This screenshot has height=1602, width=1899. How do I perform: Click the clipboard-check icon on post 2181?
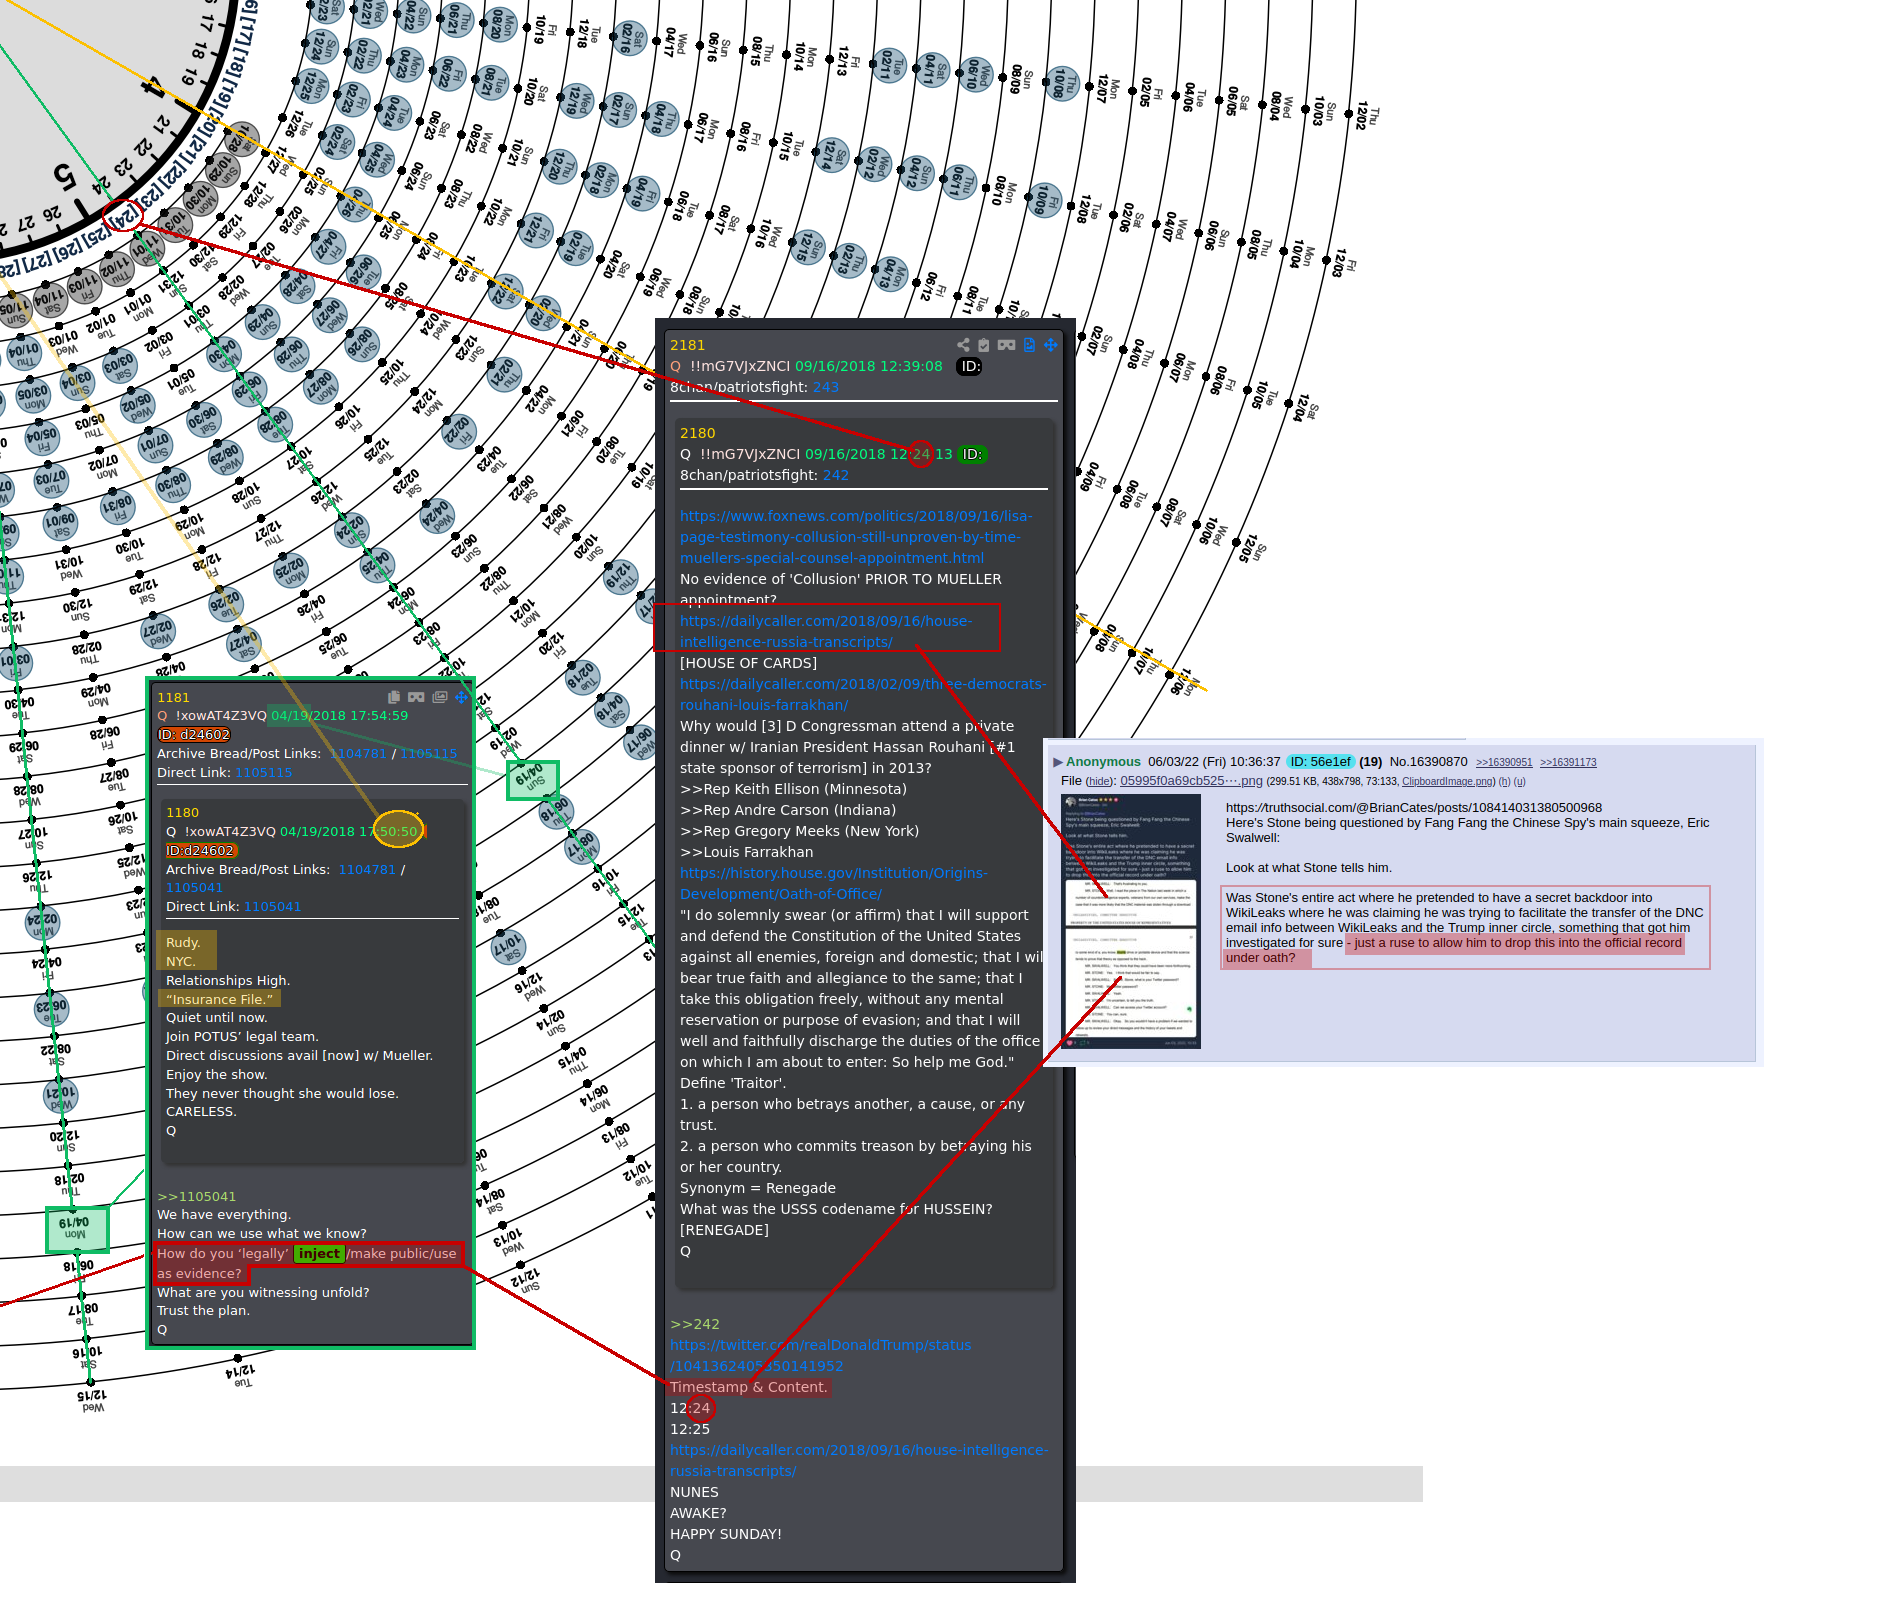coord(984,345)
